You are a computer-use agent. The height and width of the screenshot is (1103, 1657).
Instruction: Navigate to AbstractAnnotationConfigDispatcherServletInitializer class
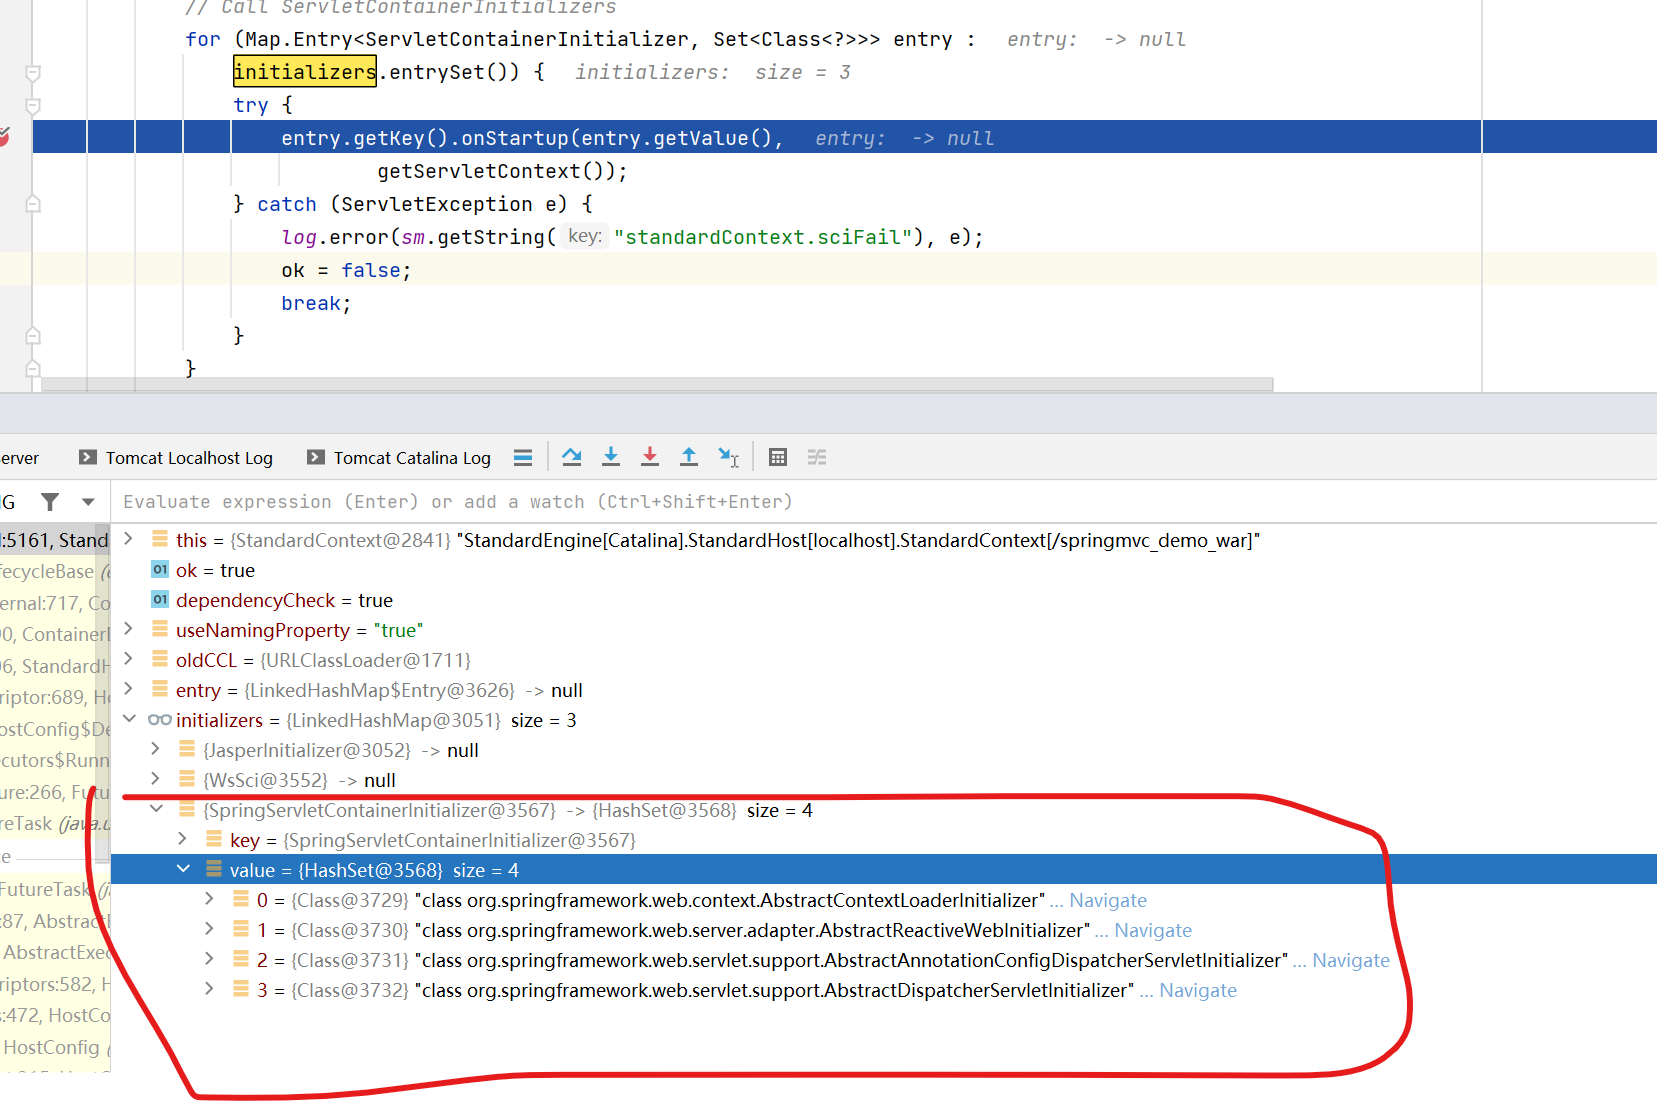(1351, 960)
